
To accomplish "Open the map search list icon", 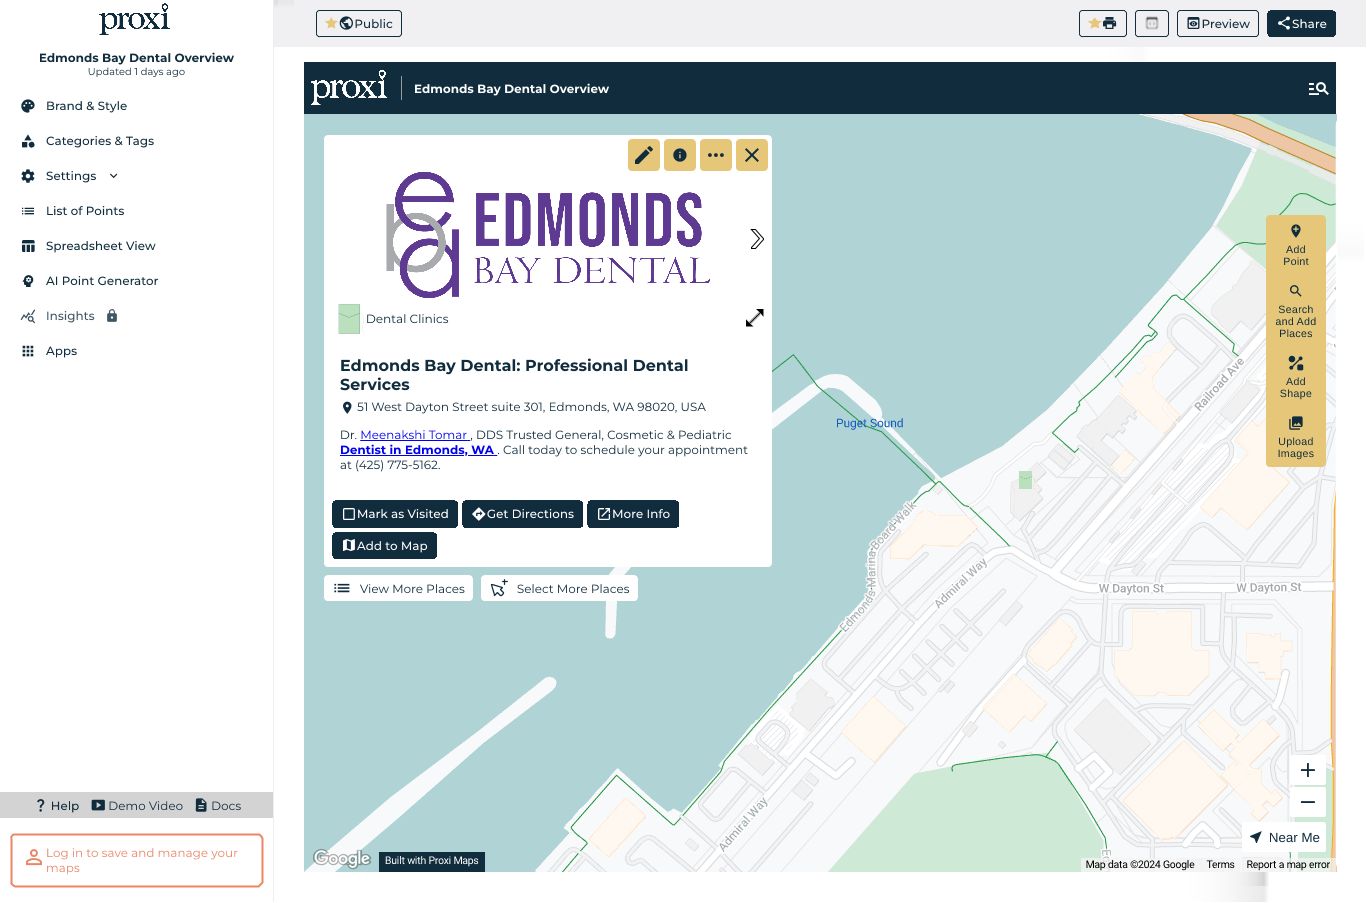I will [x=1318, y=89].
